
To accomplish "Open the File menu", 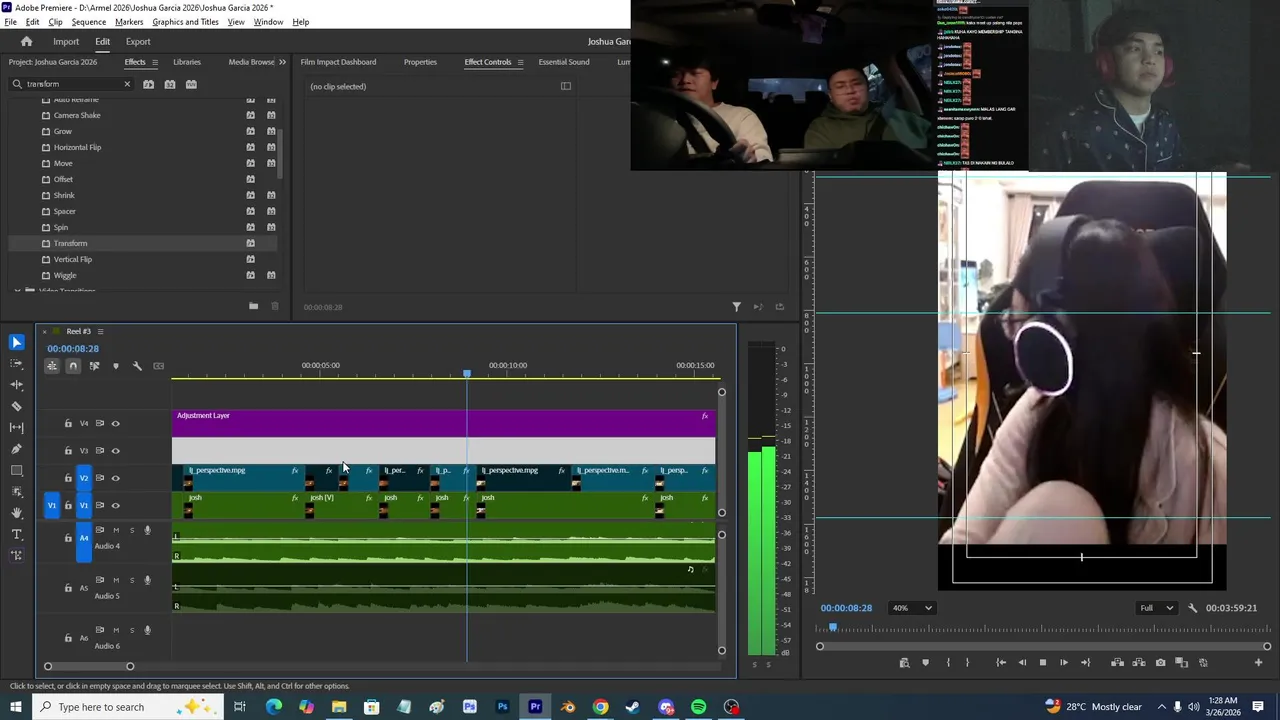I will [10, 22].
